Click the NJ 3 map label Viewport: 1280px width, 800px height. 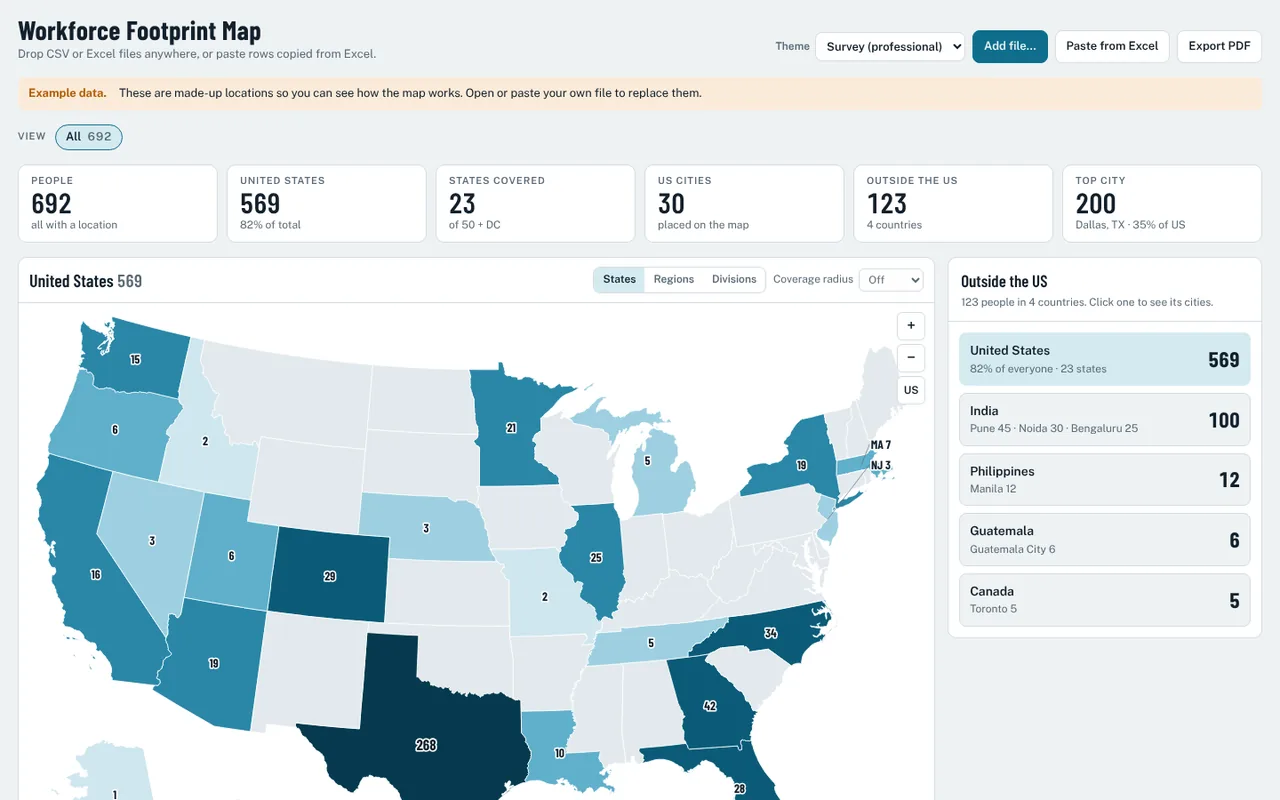click(x=880, y=465)
